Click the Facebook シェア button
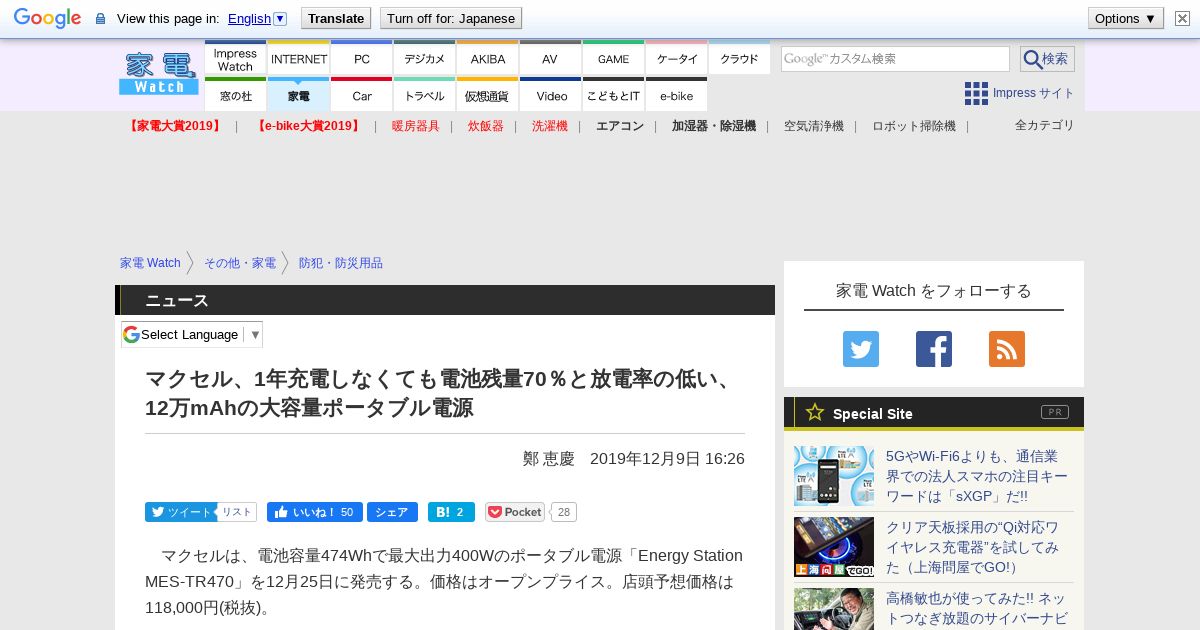 pos(392,512)
